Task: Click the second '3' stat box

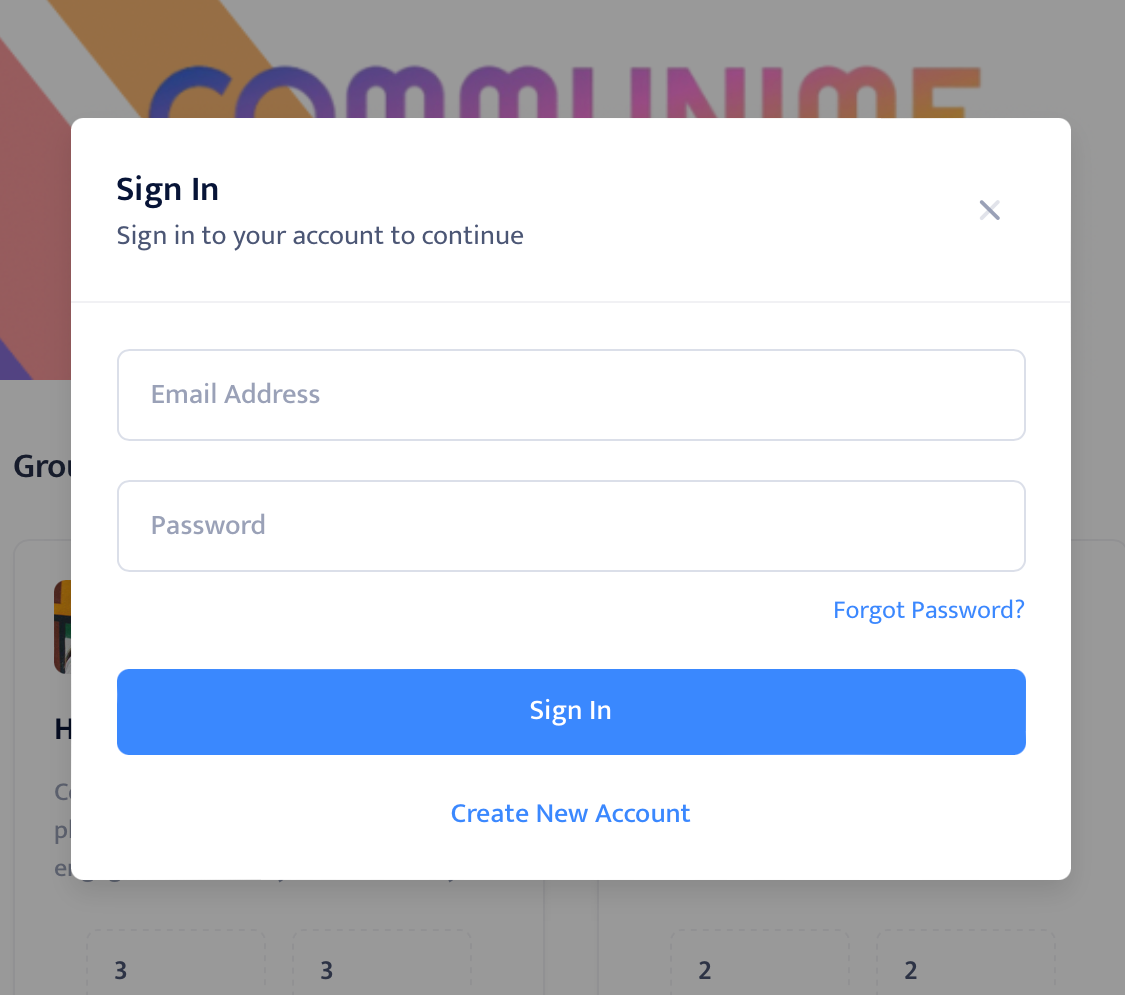Action: 381,968
